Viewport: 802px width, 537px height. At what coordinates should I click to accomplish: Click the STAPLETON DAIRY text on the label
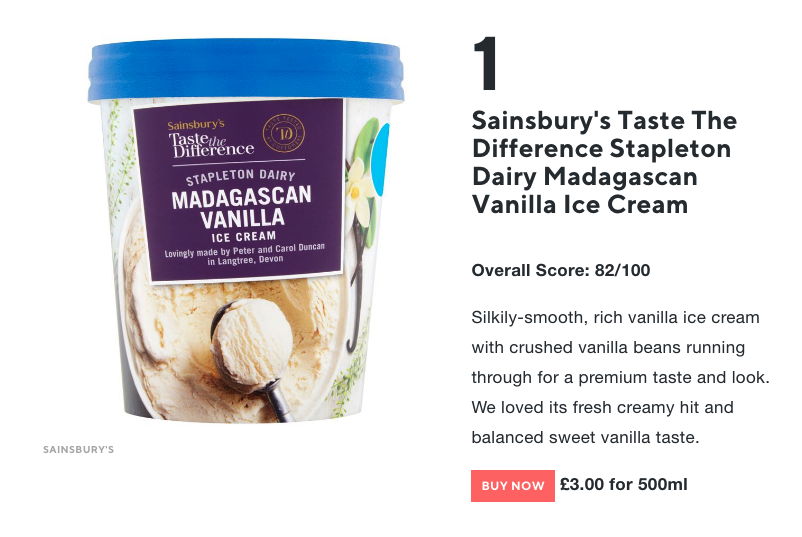[240, 176]
